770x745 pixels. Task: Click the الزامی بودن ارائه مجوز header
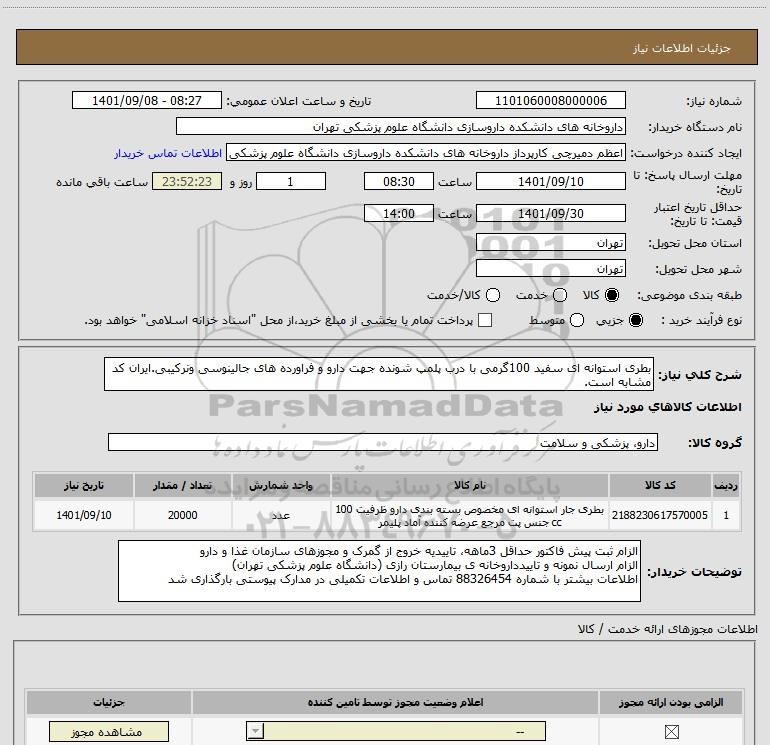pos(671,703)
